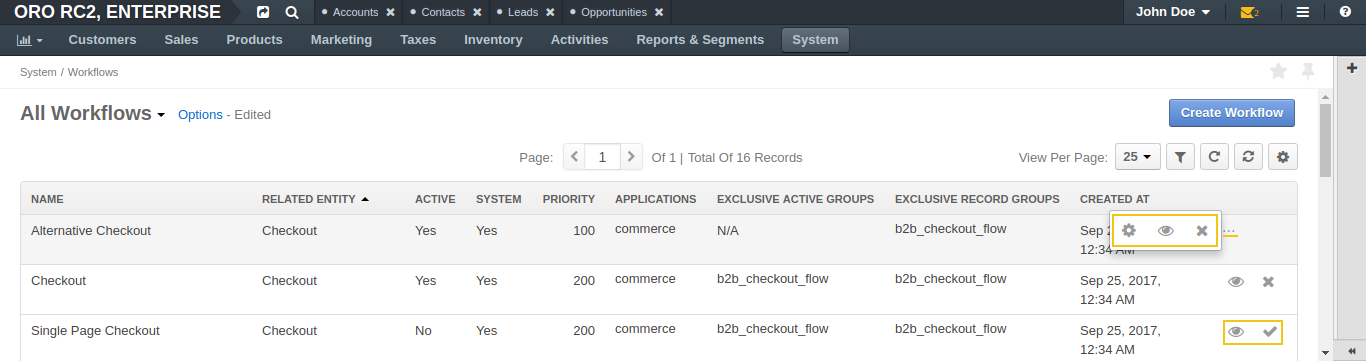Open the Customers menu
This screenshot has width=1366, height=361.
pyautogui.click(x=102, y=40)
